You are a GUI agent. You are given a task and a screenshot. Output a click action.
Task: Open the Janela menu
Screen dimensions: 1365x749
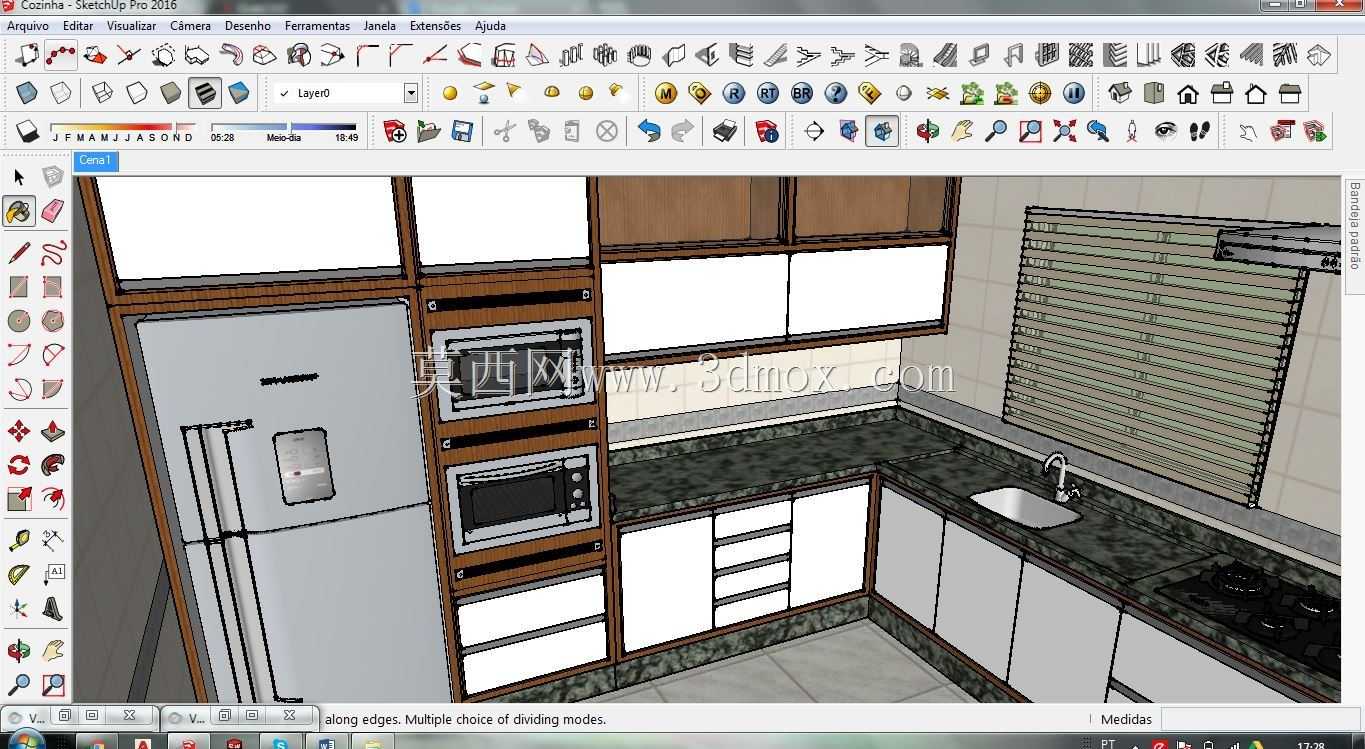[380, 26]
